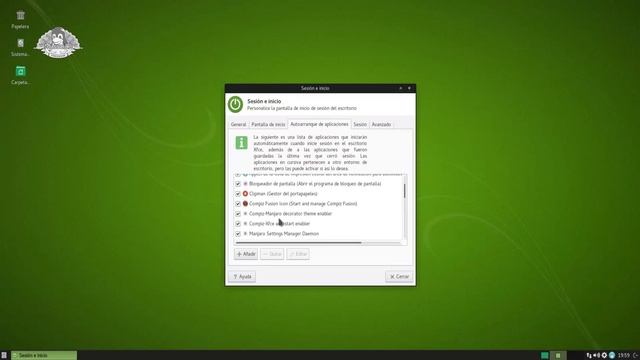Uncheck Clipman autostart checkbox
640x360 pixels.
coord(238,194)
